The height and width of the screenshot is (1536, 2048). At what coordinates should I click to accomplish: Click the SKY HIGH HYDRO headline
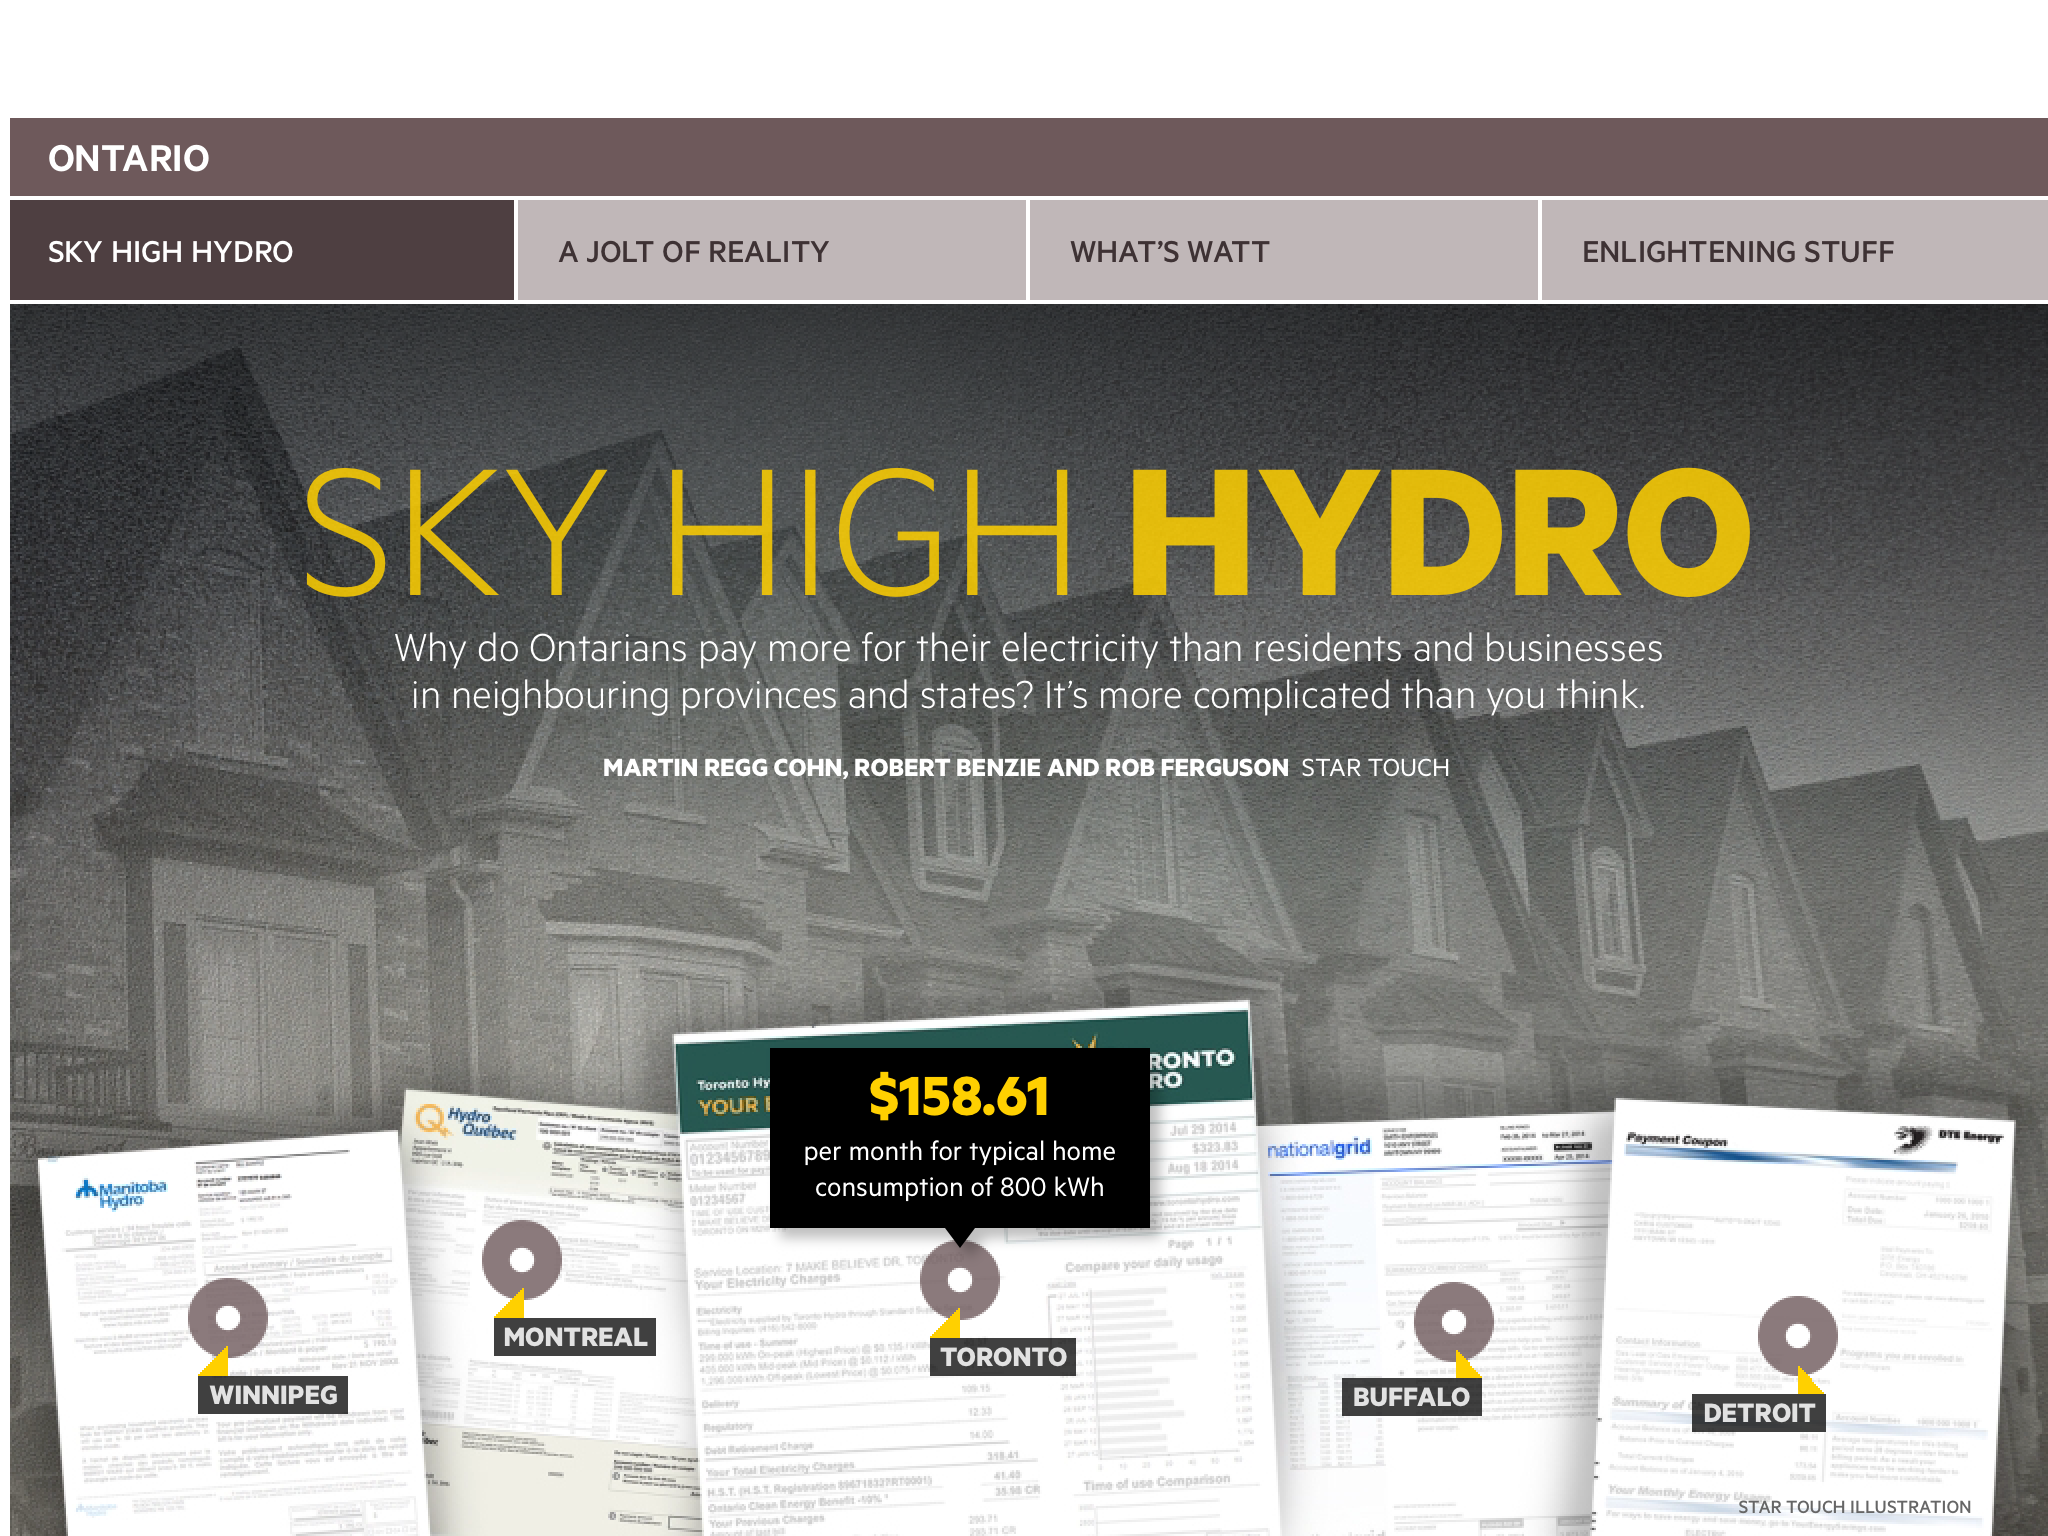pyautogui.click(x=1027, y=532)
